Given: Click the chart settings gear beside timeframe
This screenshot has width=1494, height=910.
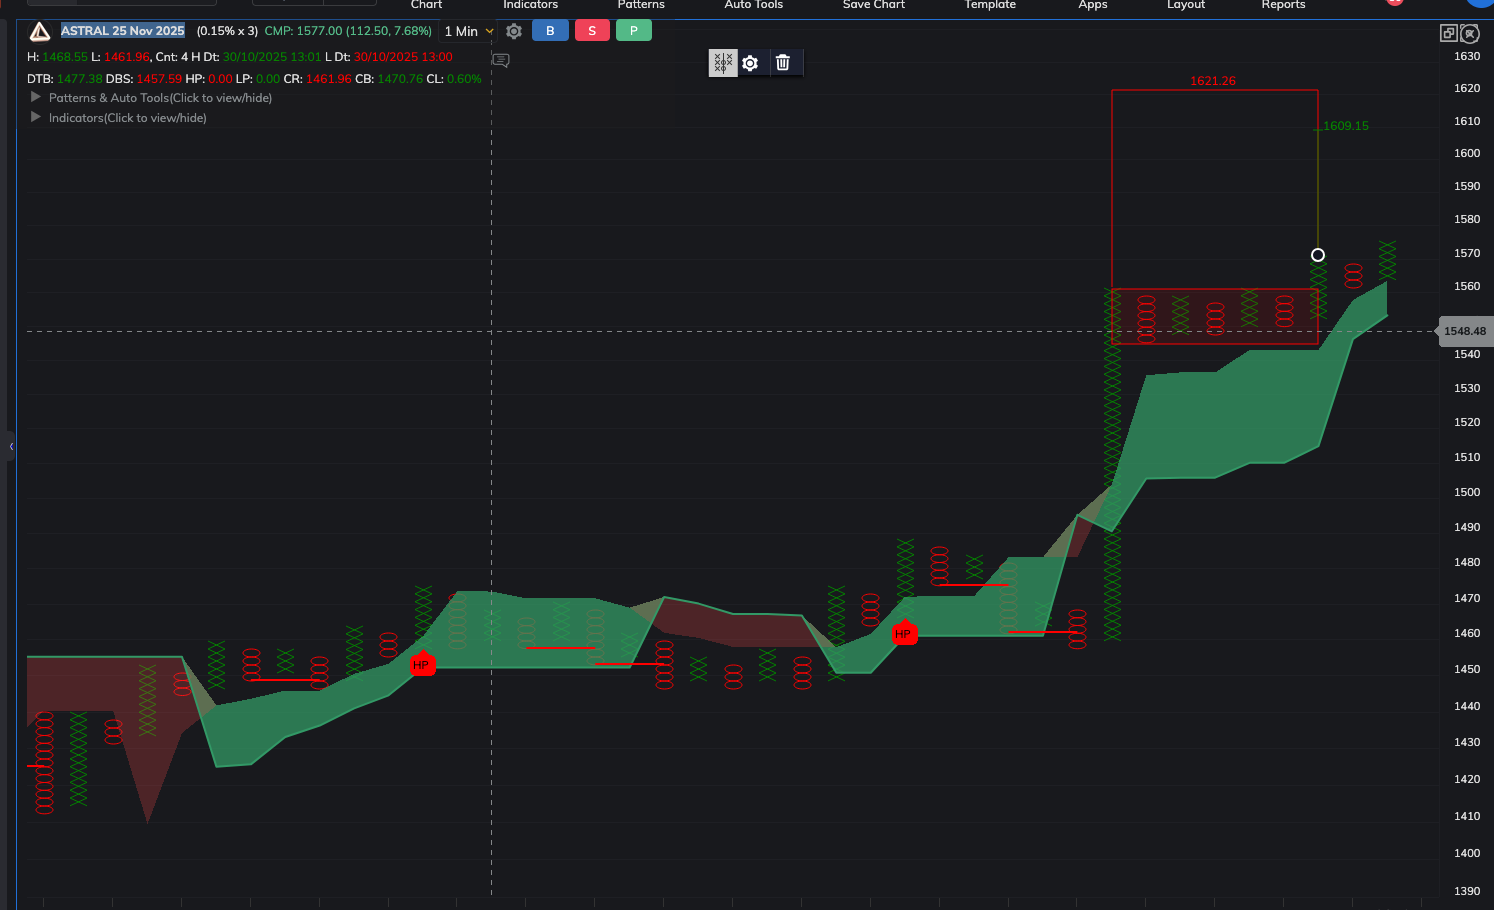Looking at the screenshot, I should (x=514, y=31).
